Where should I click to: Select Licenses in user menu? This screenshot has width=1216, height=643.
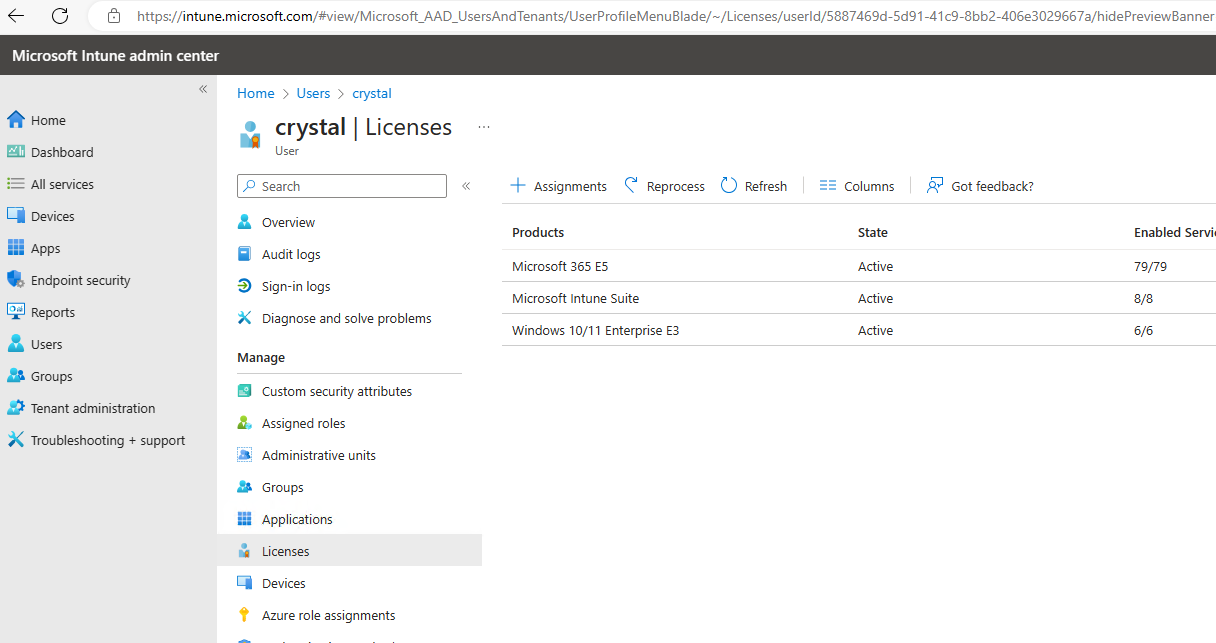click(349, 551)
